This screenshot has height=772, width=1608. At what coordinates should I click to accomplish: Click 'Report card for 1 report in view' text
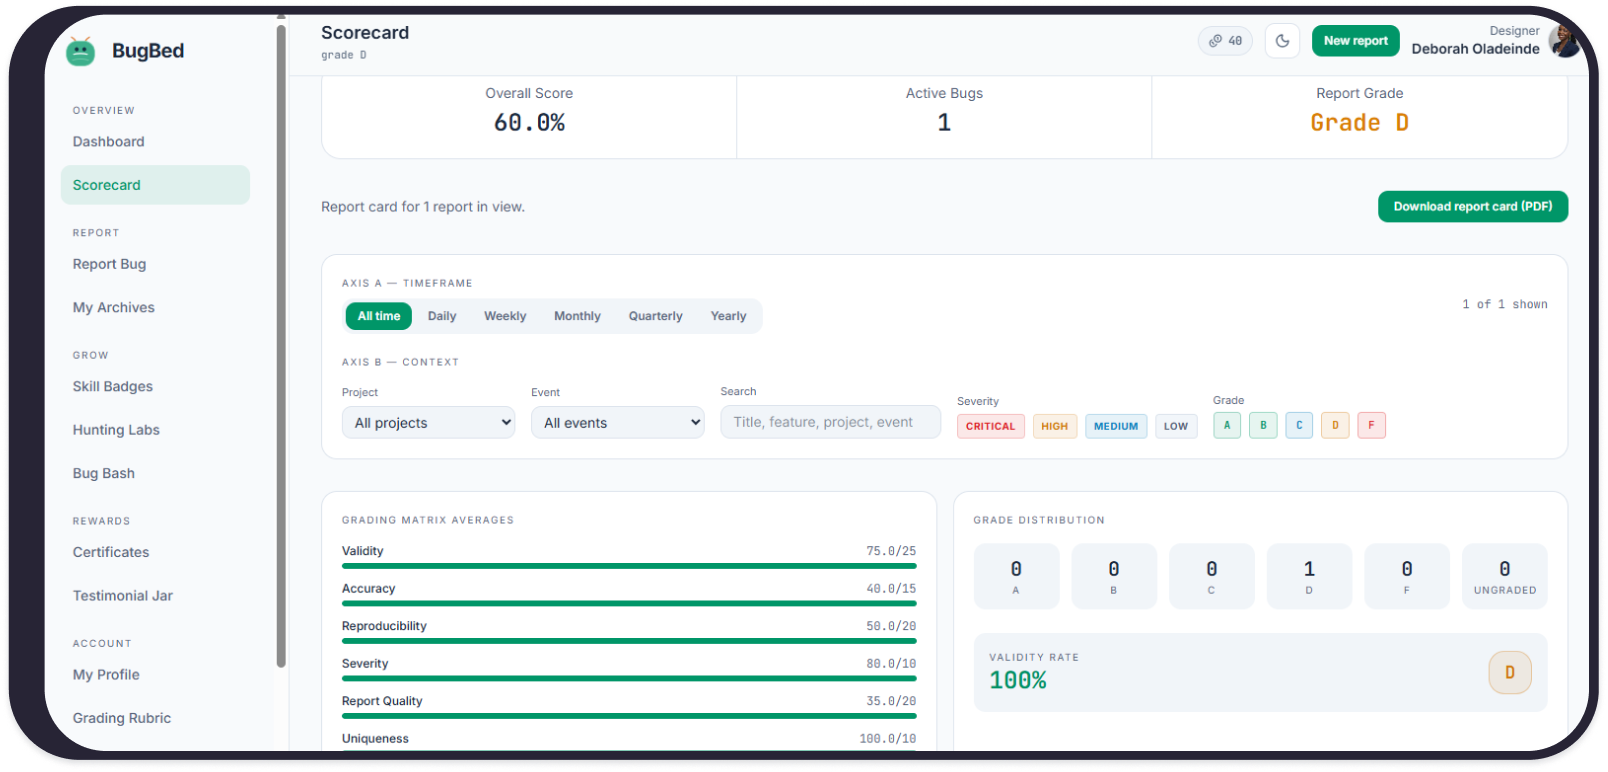(x=423, y=207)
